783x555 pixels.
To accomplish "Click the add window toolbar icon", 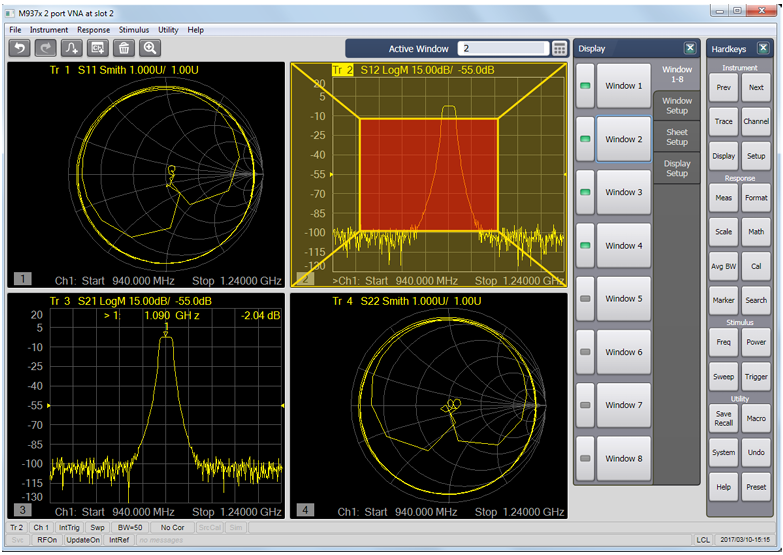I will pos(97,48).
